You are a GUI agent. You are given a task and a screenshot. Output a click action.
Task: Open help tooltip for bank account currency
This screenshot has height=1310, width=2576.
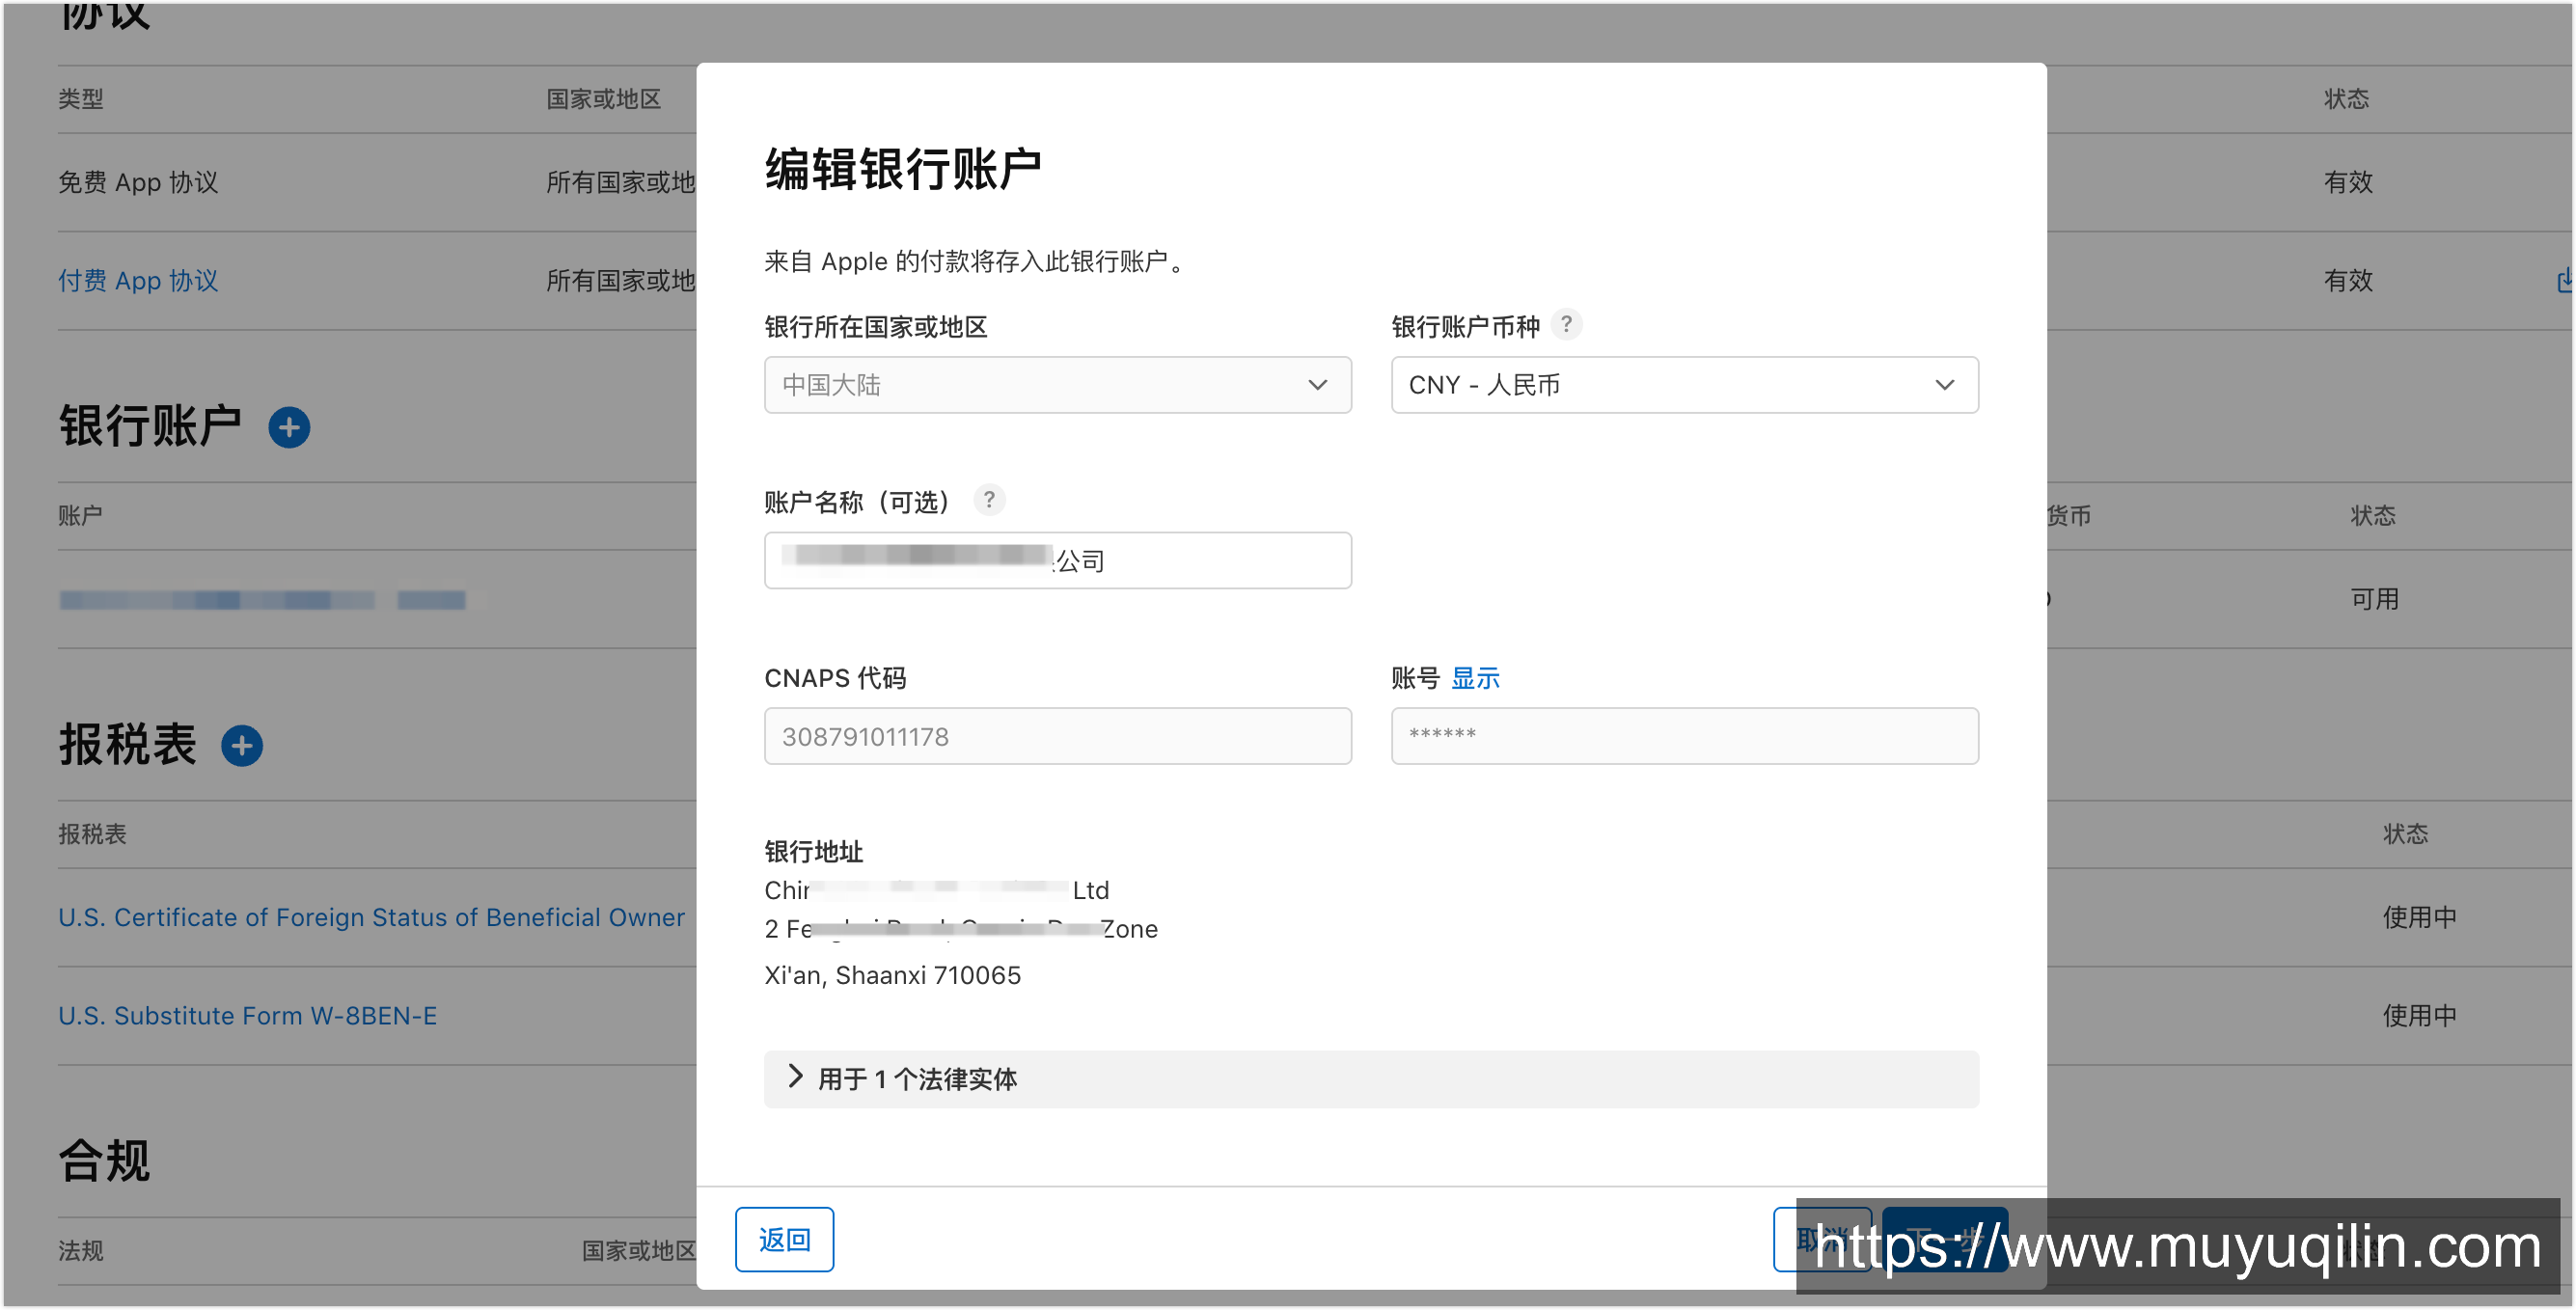[x=1566, y=325]
